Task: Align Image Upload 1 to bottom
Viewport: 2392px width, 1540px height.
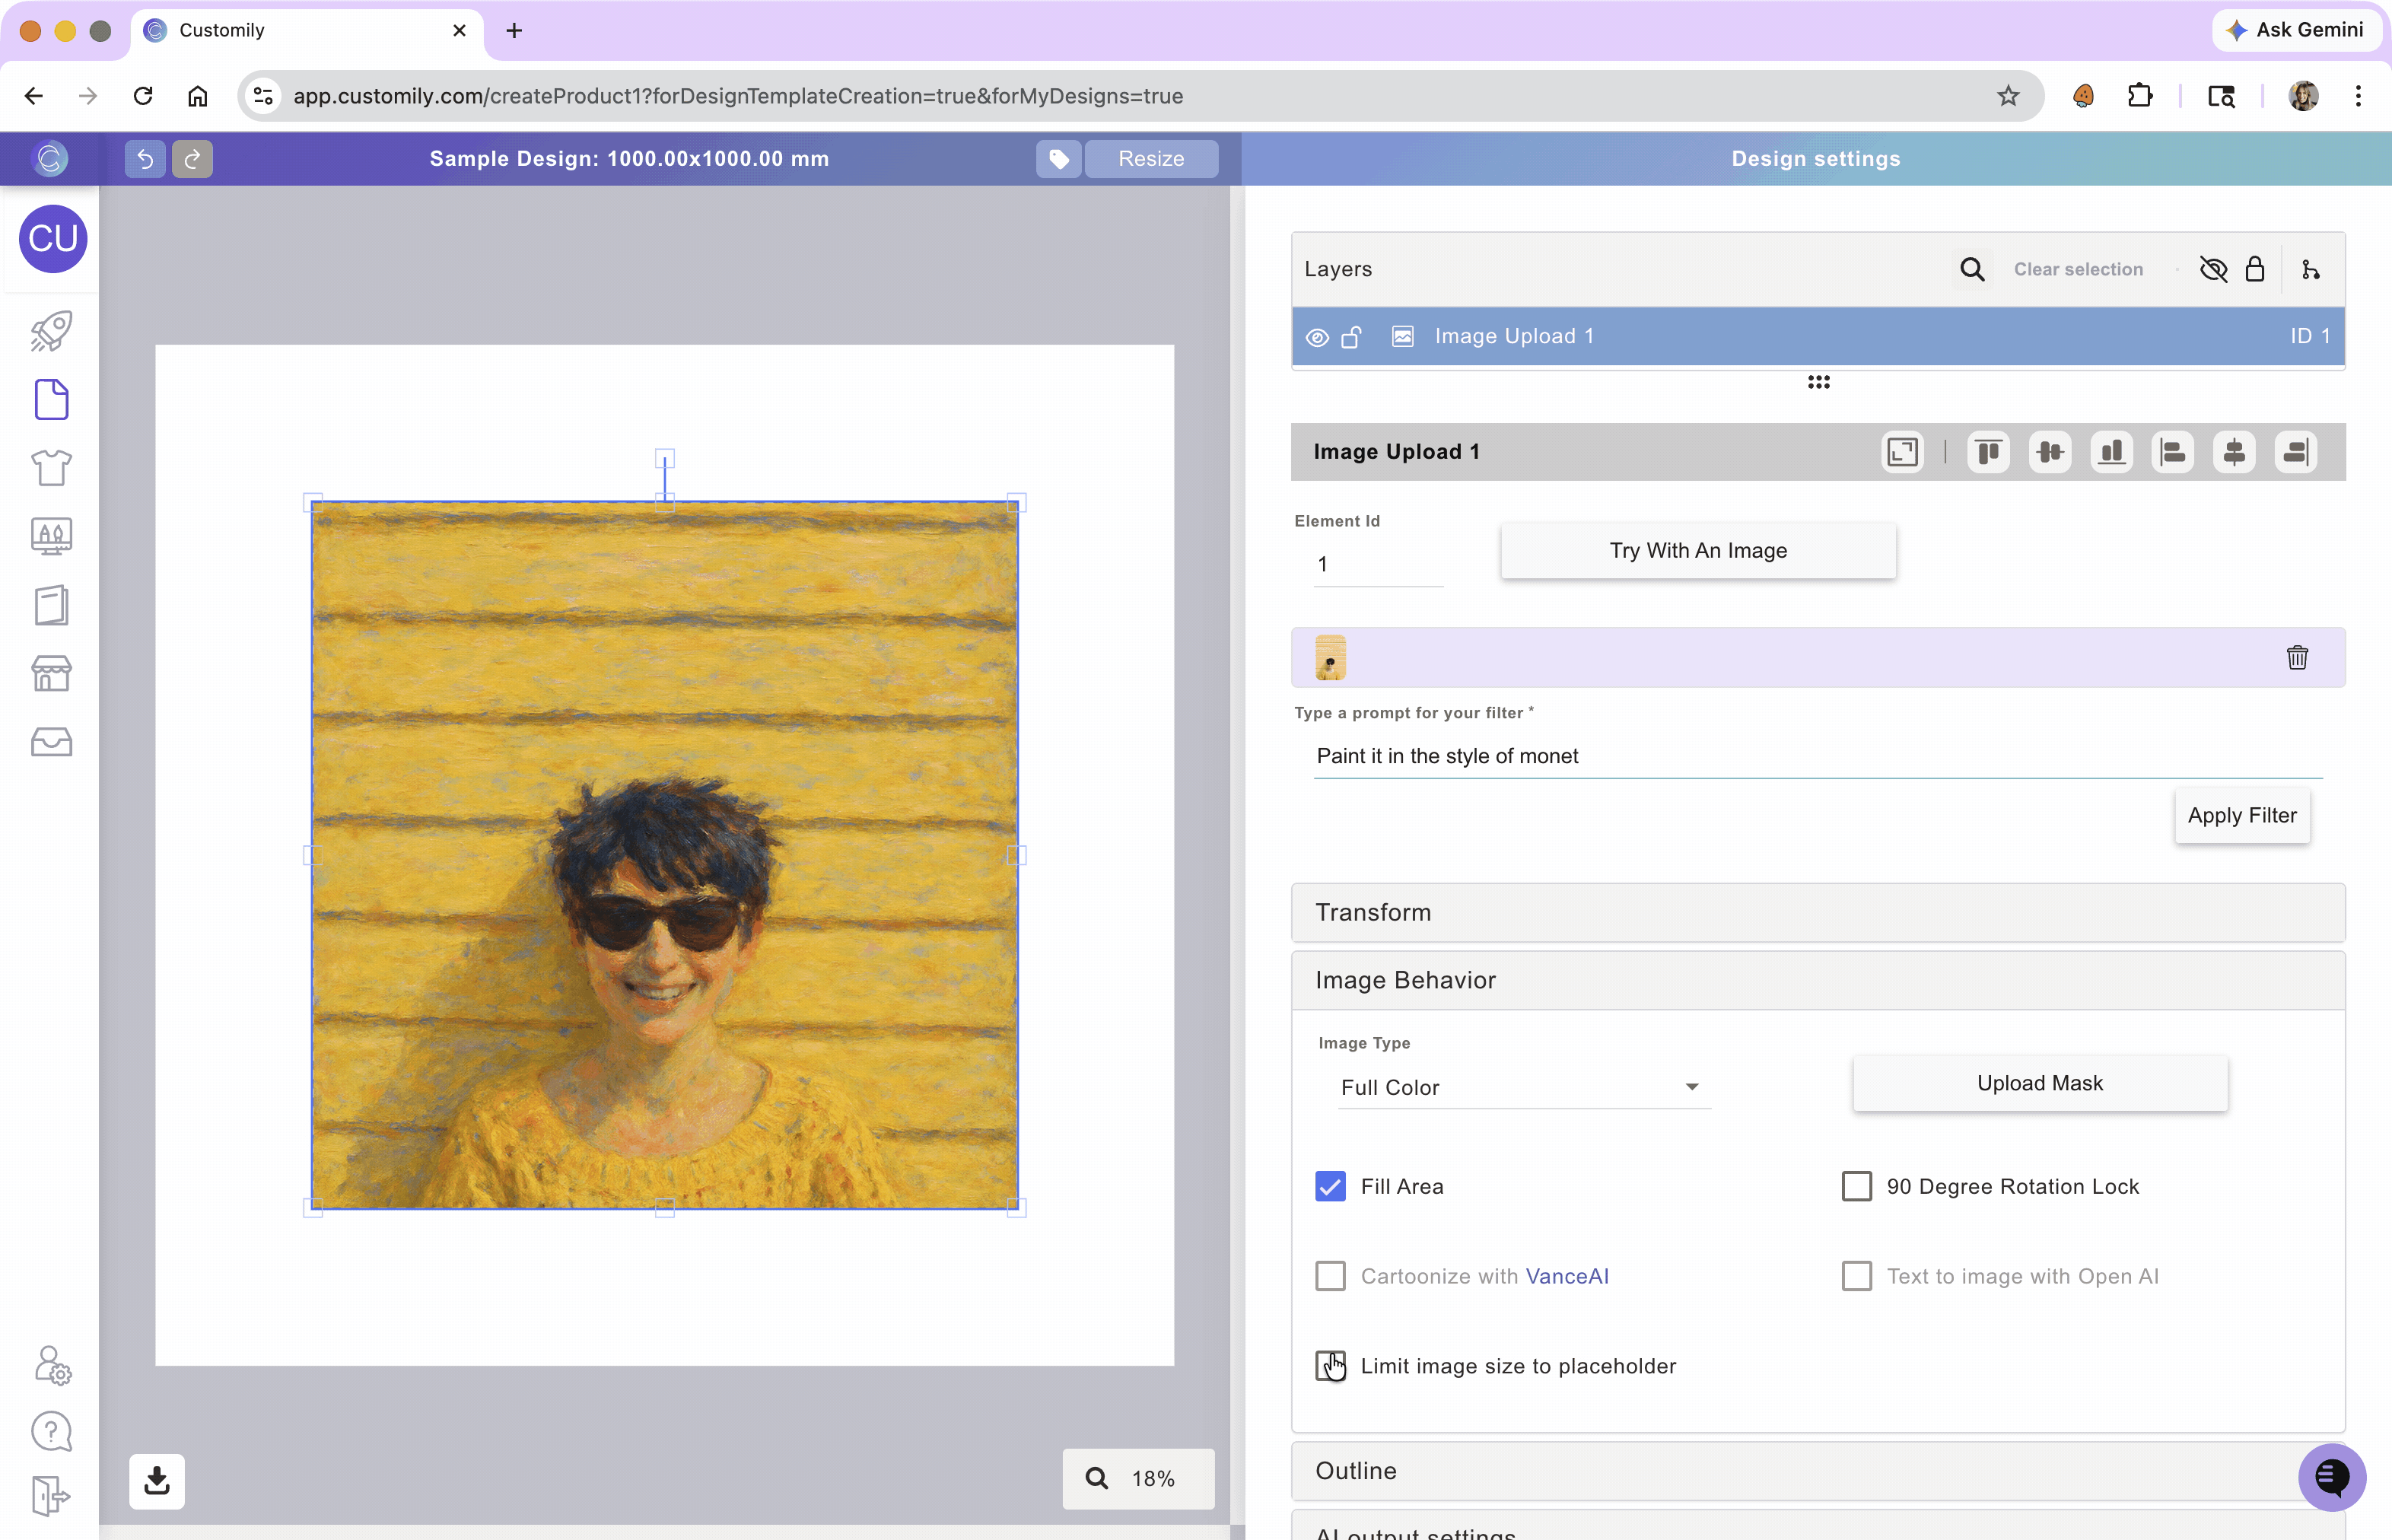Action: click(2111, 452)
